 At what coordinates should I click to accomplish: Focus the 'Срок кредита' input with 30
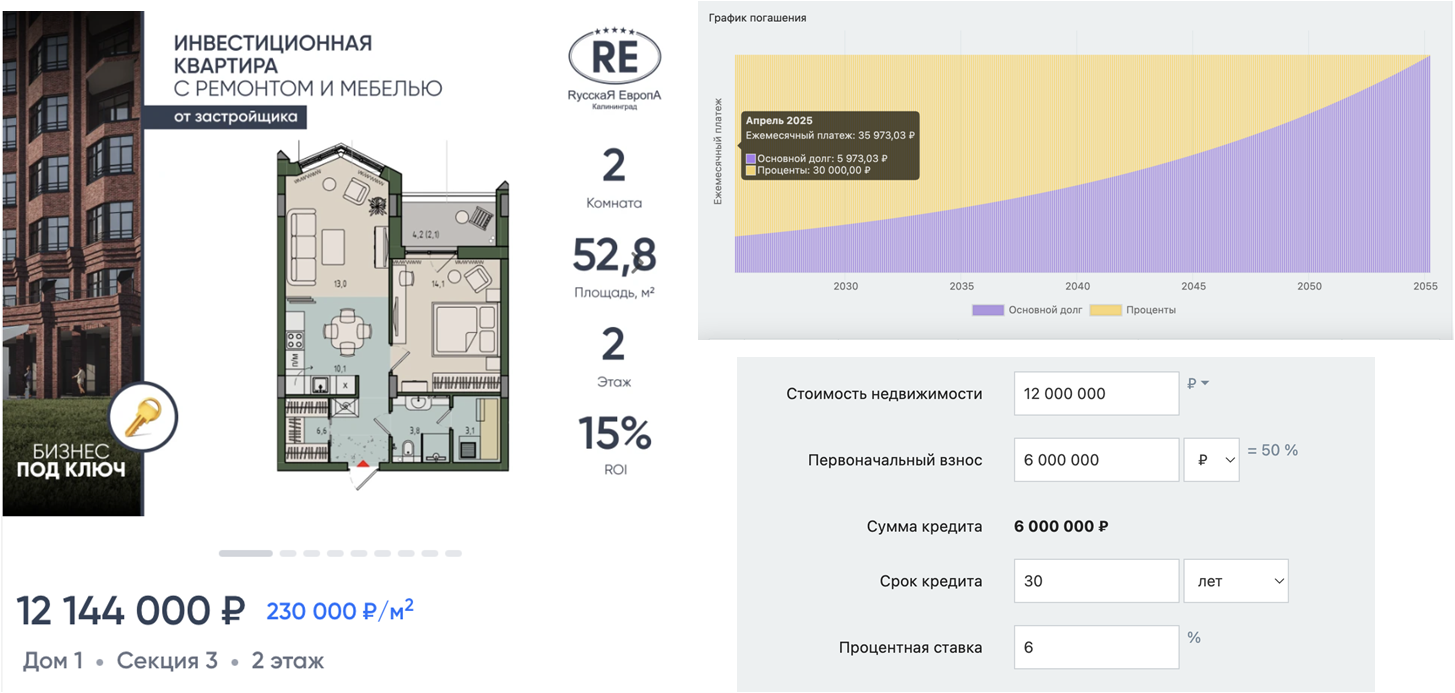pyautogui.click(x=1097, y=581)
